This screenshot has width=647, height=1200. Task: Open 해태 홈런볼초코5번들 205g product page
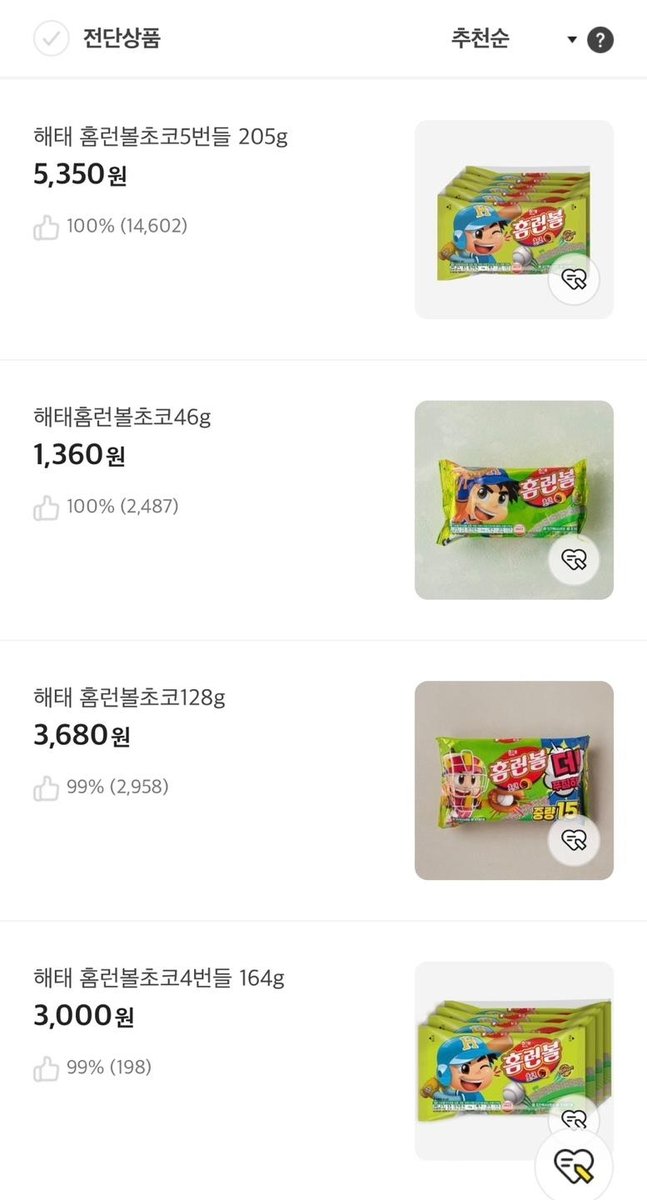pyautogui.click(x=160, y=142)
